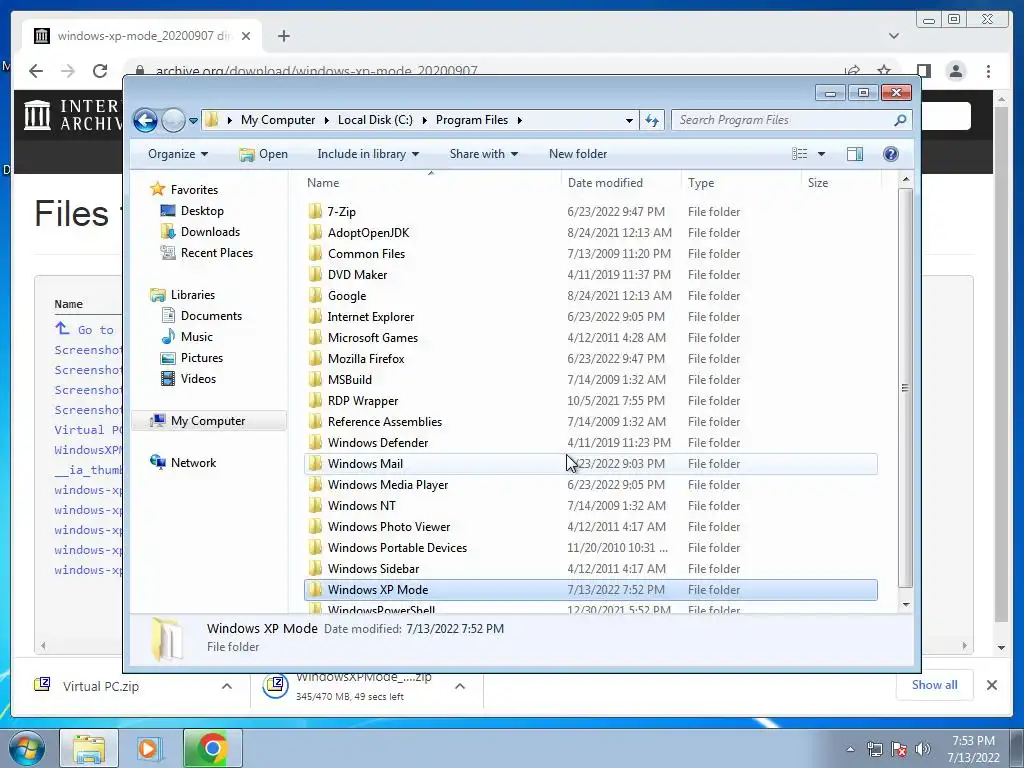This screenshot has height=768, width=1024.
Task: Open the address bar history dropdown
Action: pos(629,120)
